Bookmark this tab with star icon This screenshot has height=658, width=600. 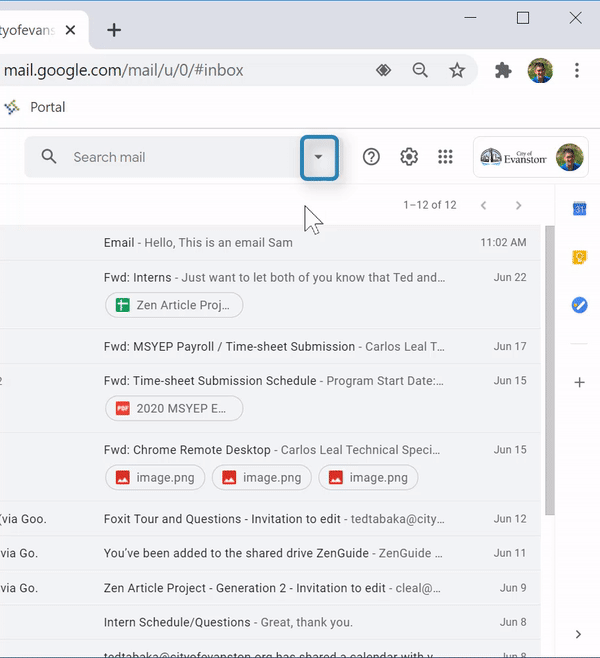pyautogui.click(x=457, y=70)
